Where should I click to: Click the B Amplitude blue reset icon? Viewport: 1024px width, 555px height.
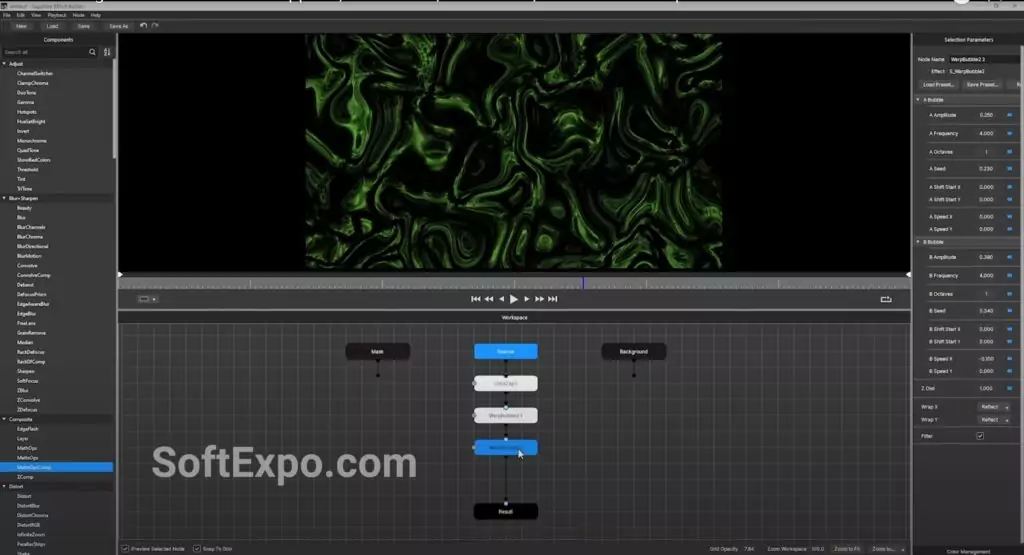click(x=1009, y=257)
